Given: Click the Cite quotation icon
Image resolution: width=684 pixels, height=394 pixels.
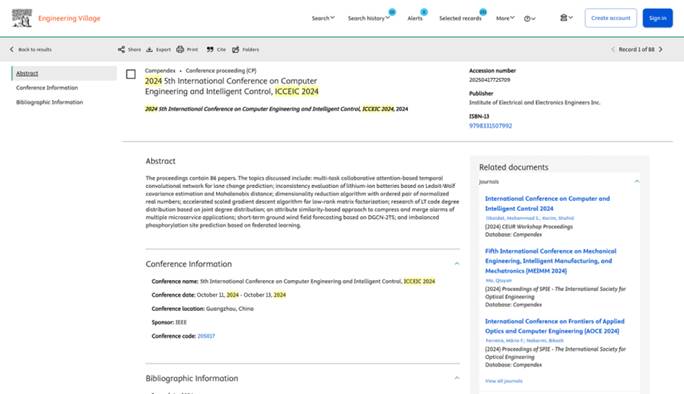Looking at the screenshot, I should click(x=210, y=49).
